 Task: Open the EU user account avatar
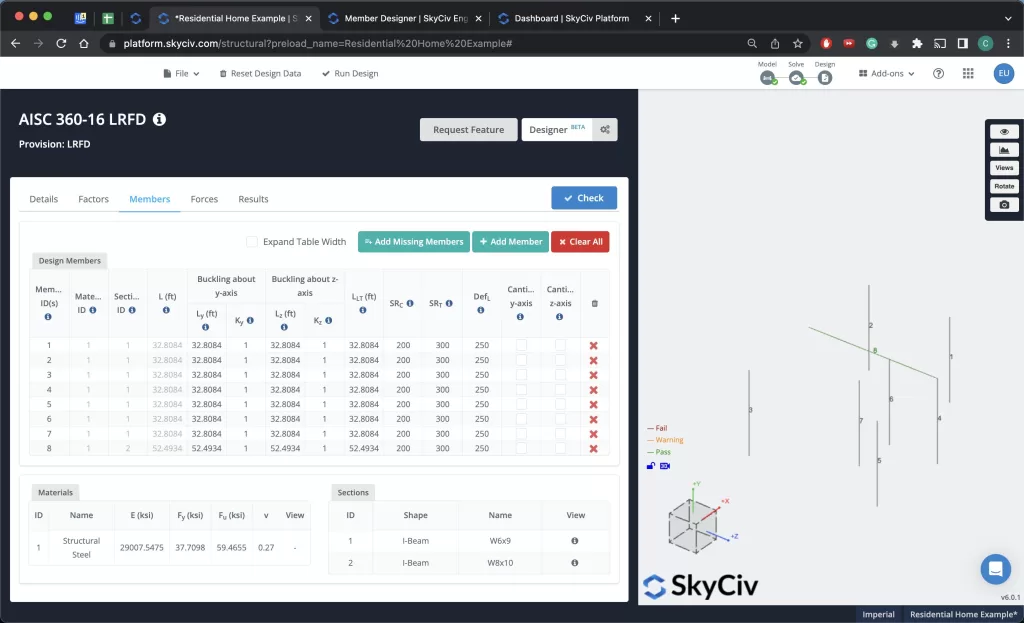tap(1004, 73)
